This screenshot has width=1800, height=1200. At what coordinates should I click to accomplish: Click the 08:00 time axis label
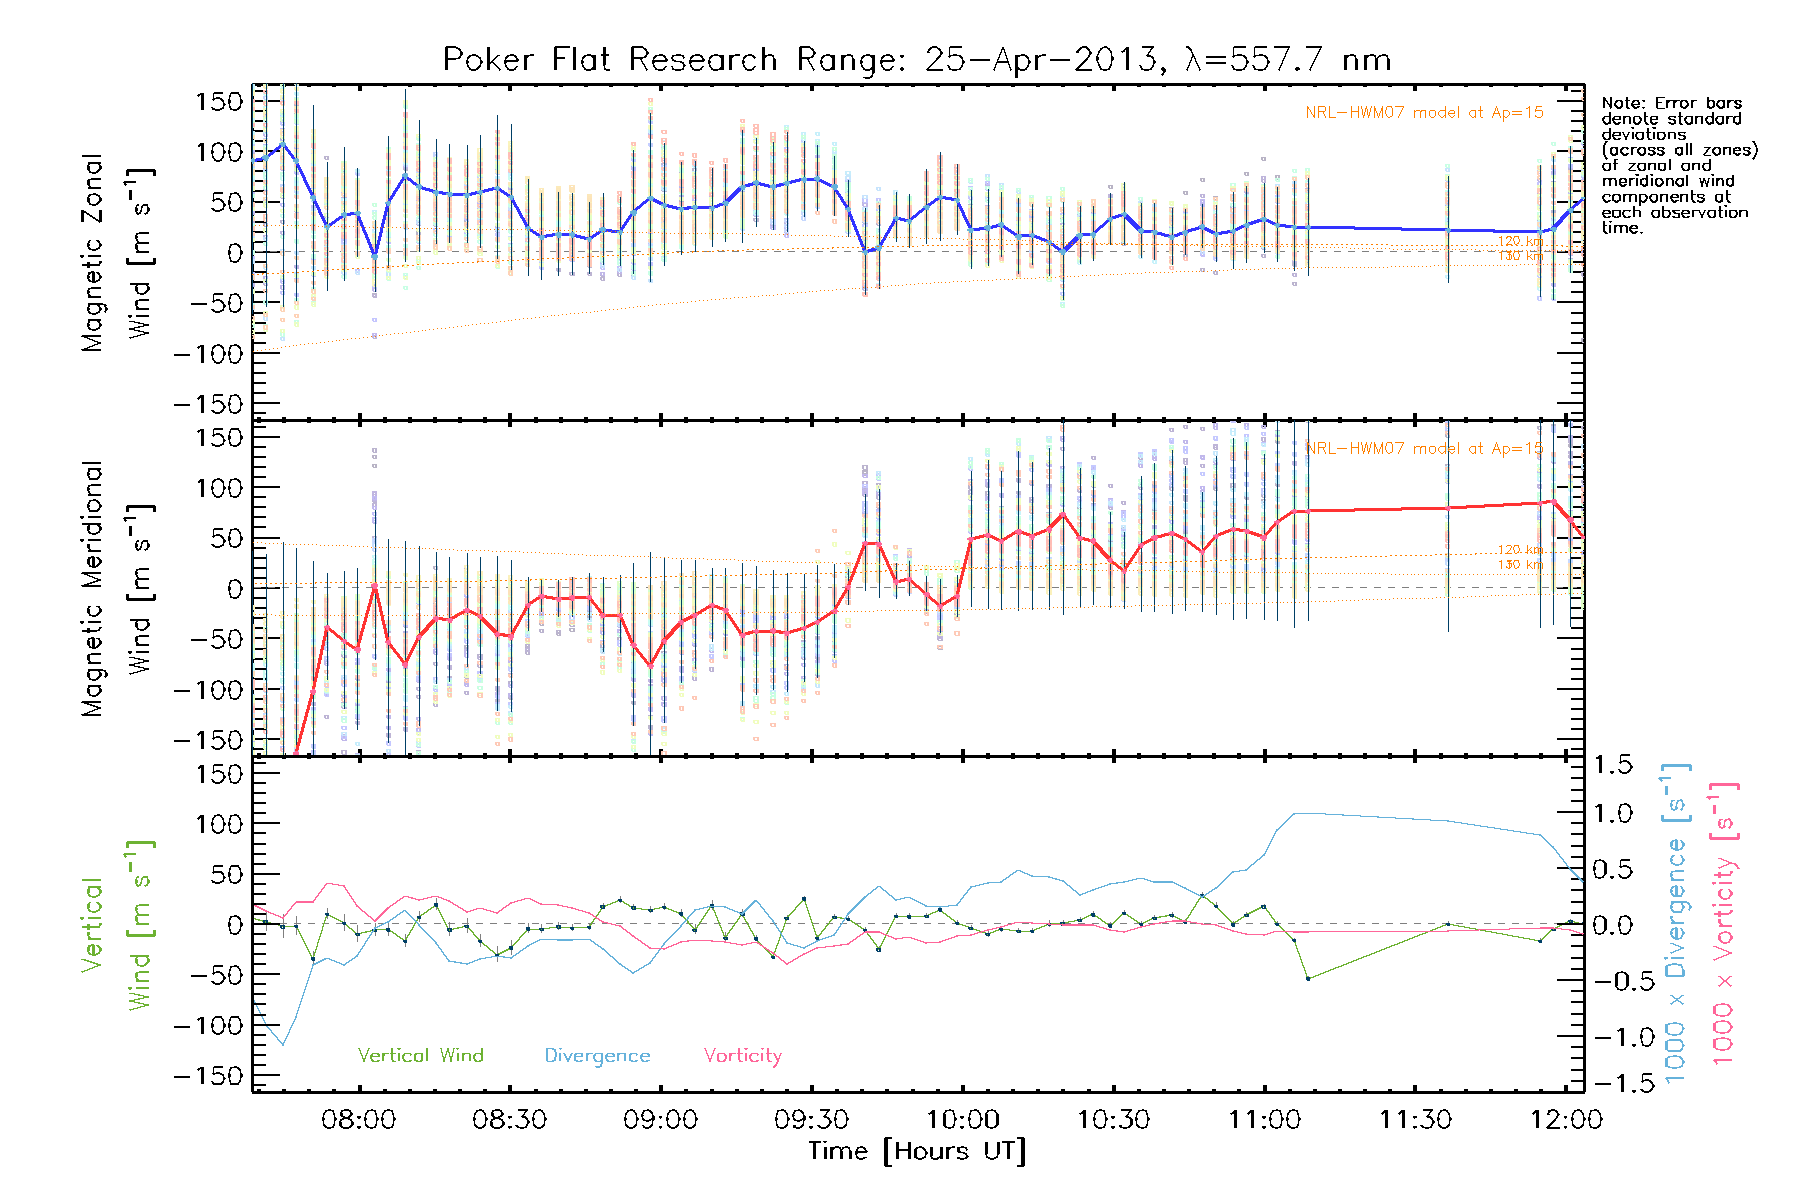358,1119
